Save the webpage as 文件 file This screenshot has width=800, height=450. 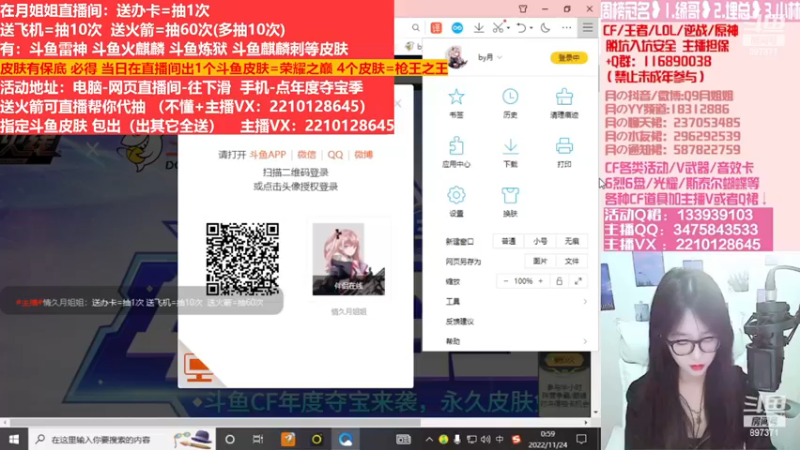point(572,261)
